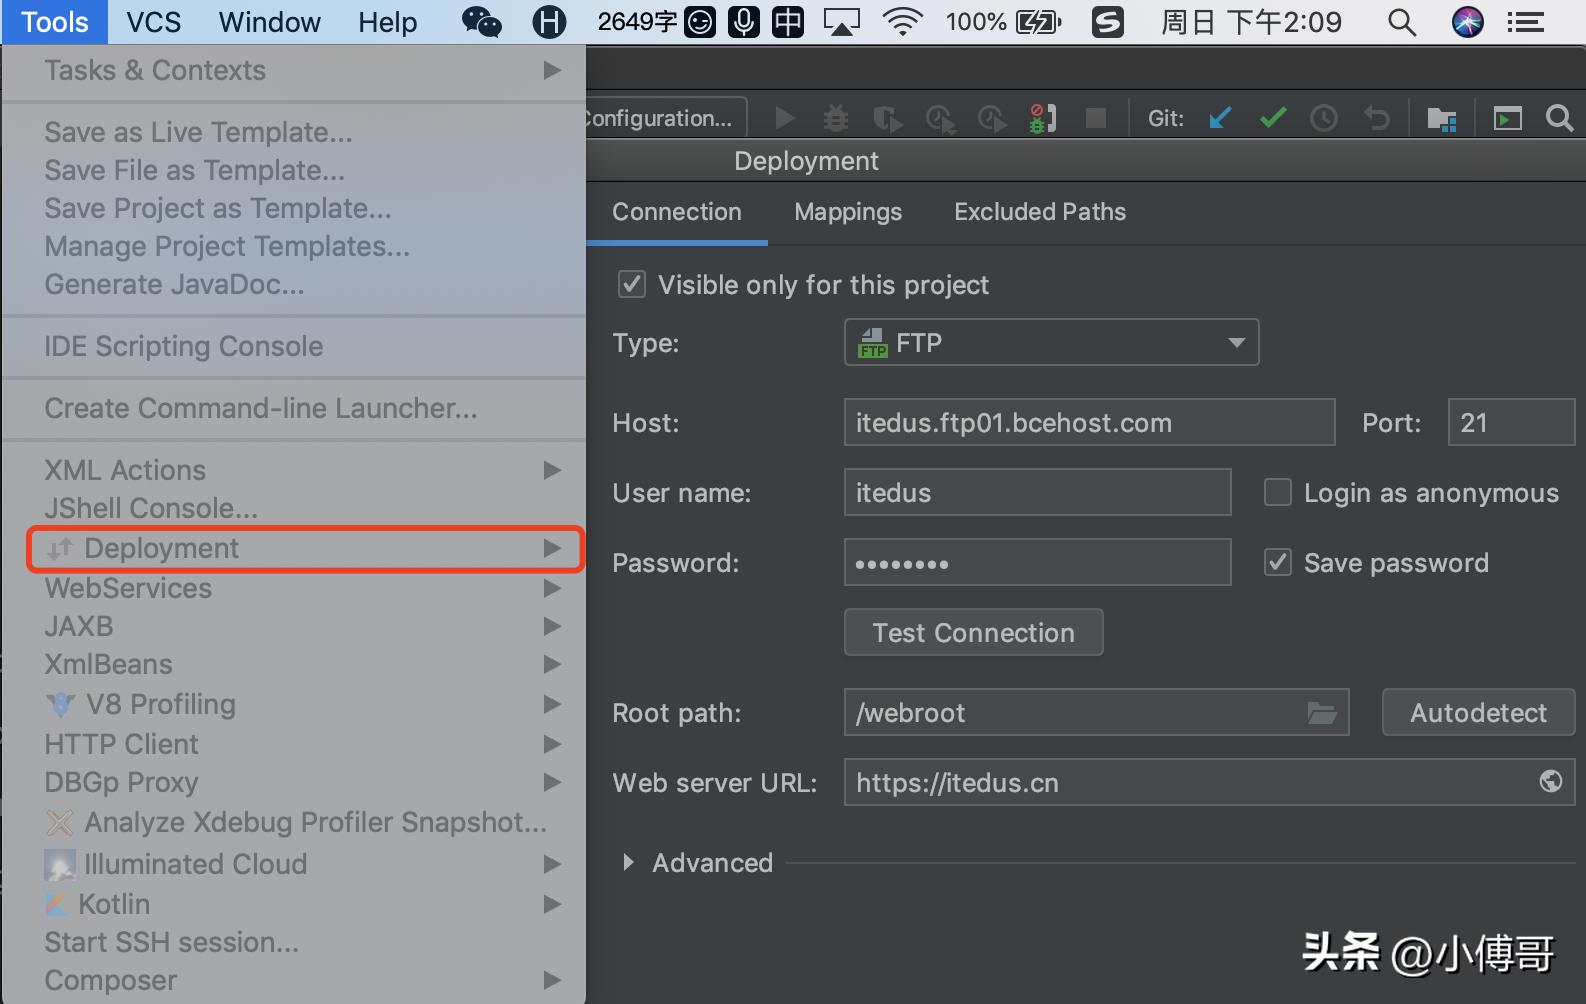The image size is (1586, 1004).
Task: Click the Git commit checkmark icon
Action: point(1272,119)
